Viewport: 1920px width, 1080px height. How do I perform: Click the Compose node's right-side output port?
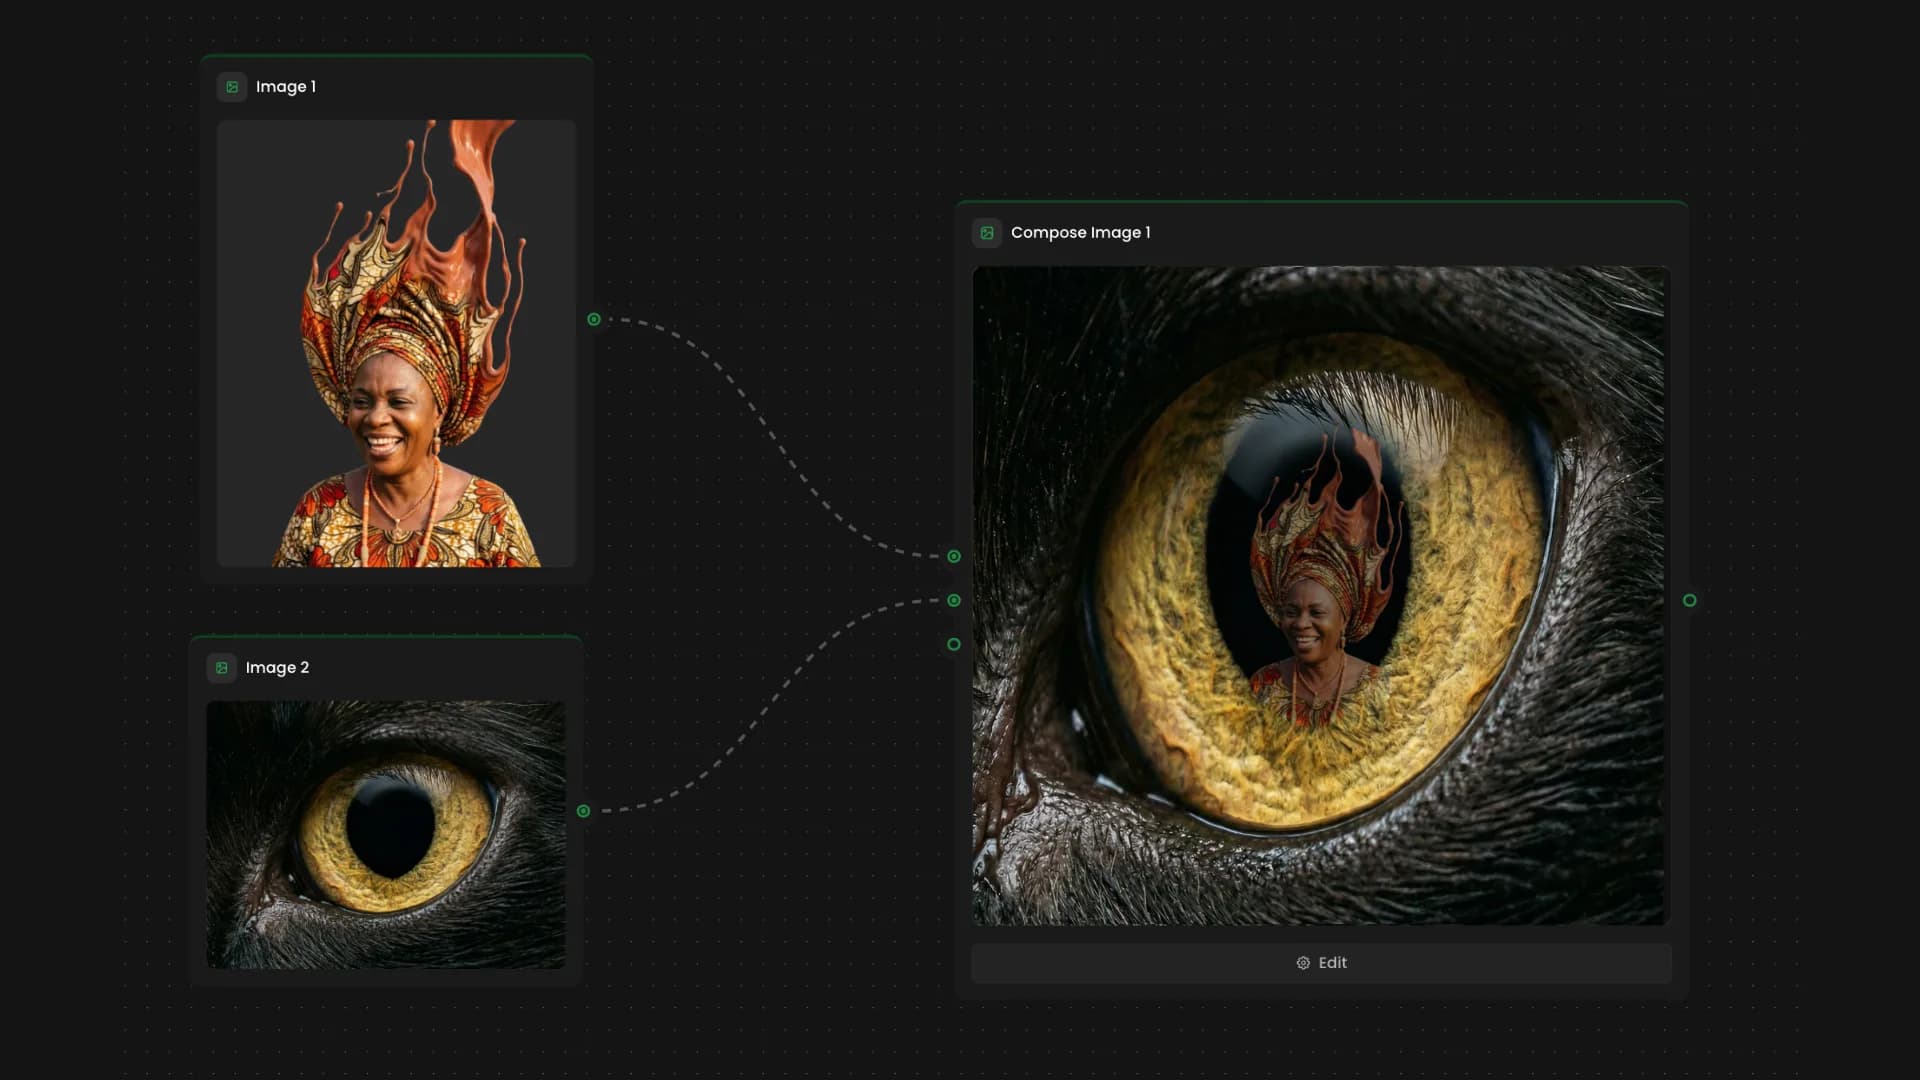(x=1690, y=600)
